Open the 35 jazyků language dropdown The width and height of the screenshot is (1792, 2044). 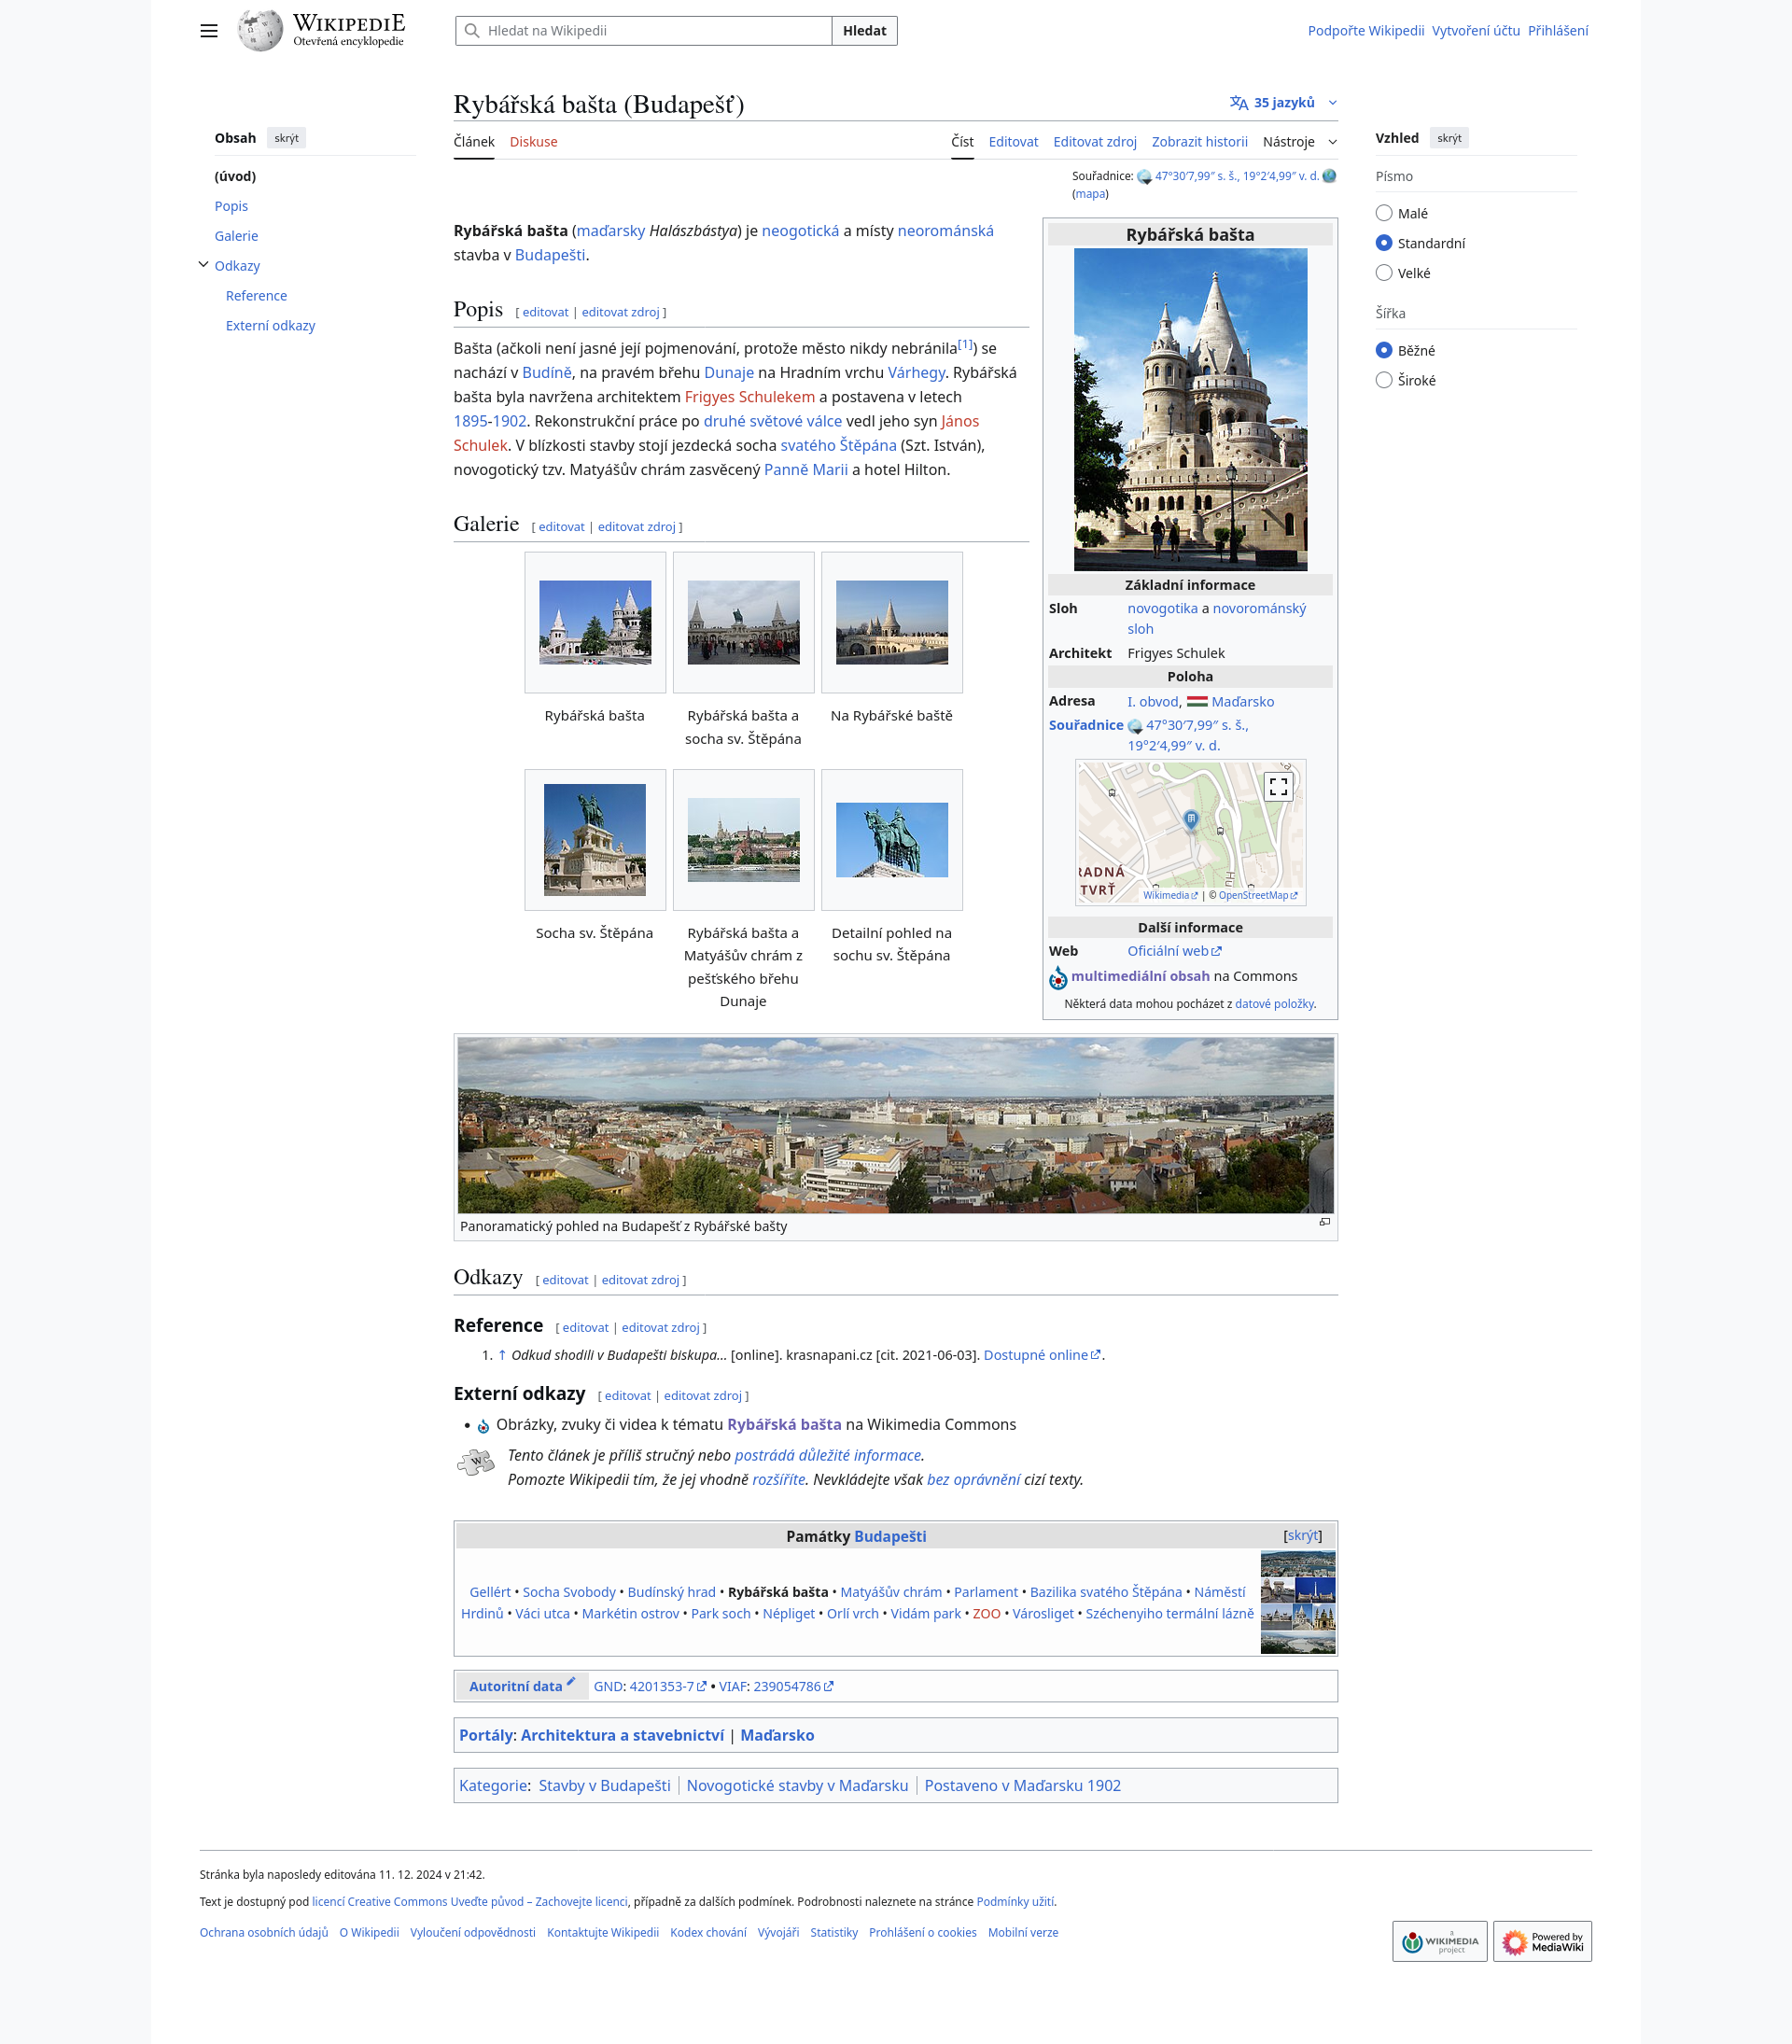[1283, 103]
